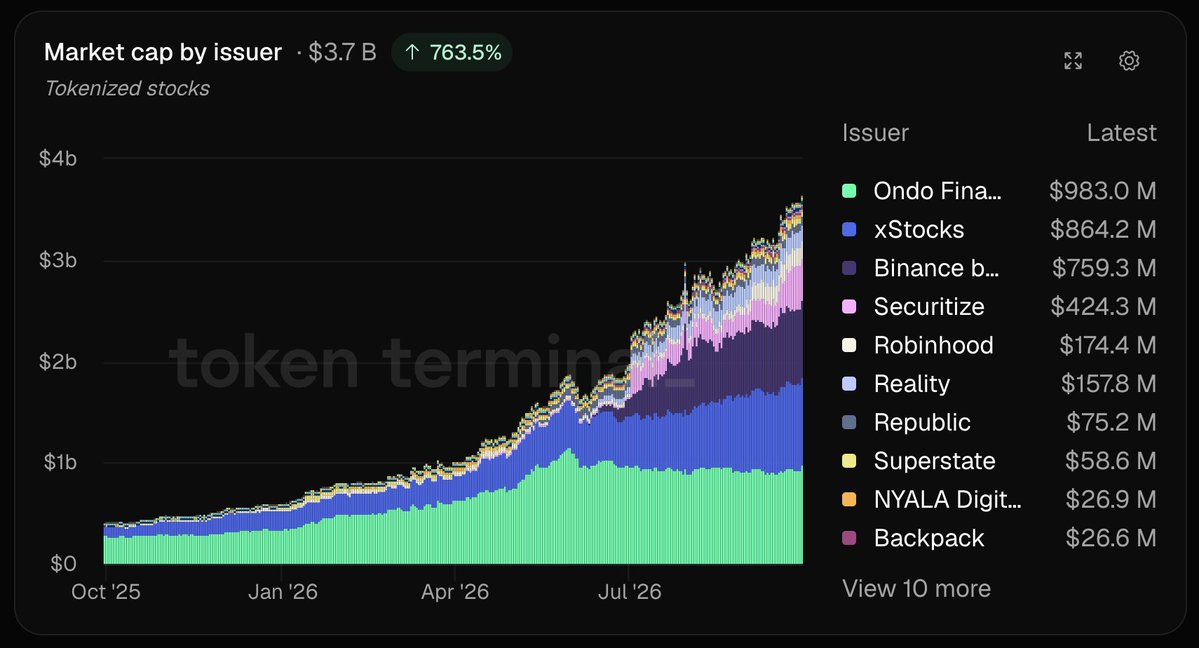This screenshot has height=648, width=1199.
Task: Click the Backpack magenta swatch
Action: [849, 538]
